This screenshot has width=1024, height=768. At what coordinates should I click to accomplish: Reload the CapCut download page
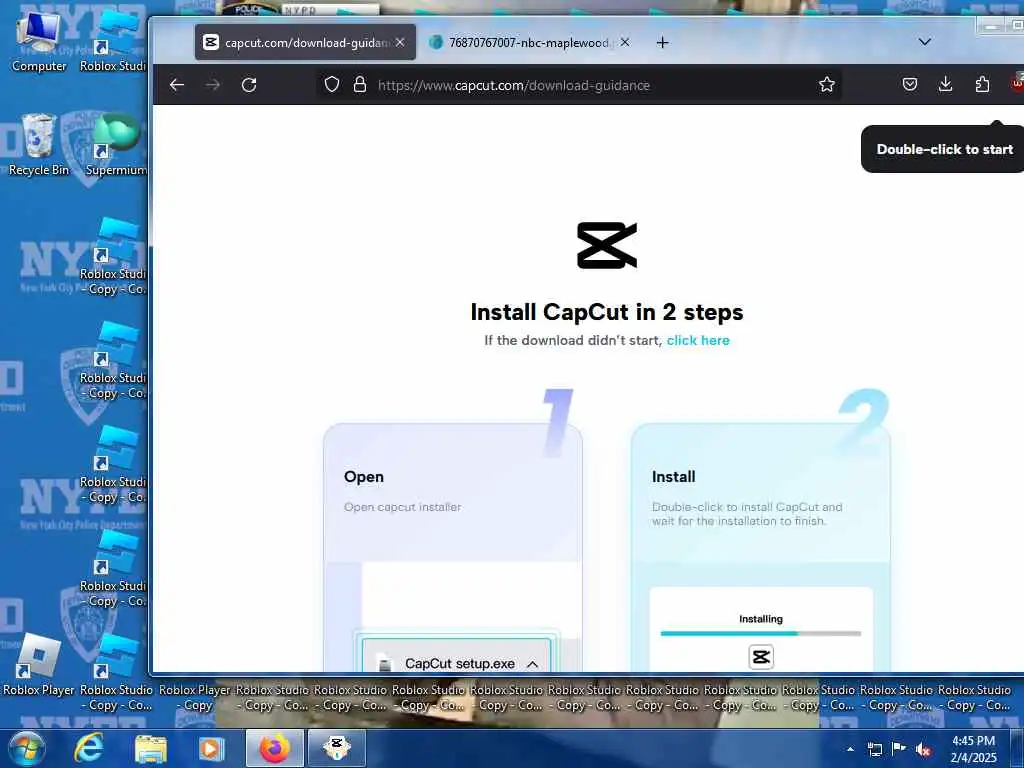(249, 85)
